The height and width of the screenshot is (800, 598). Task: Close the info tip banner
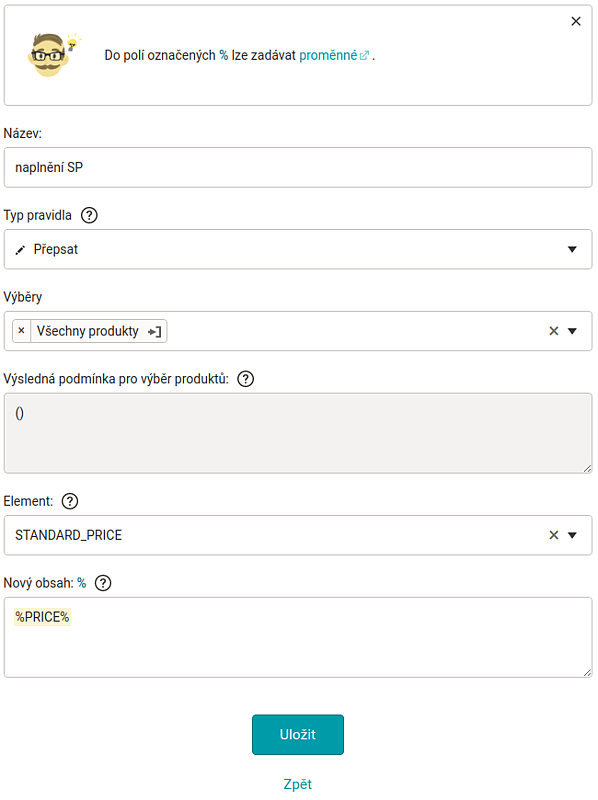coord(576,21)
